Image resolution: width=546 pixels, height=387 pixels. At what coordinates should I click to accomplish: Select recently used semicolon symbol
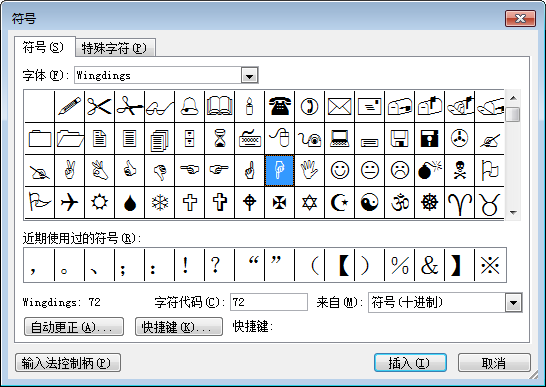pos(130,265)
